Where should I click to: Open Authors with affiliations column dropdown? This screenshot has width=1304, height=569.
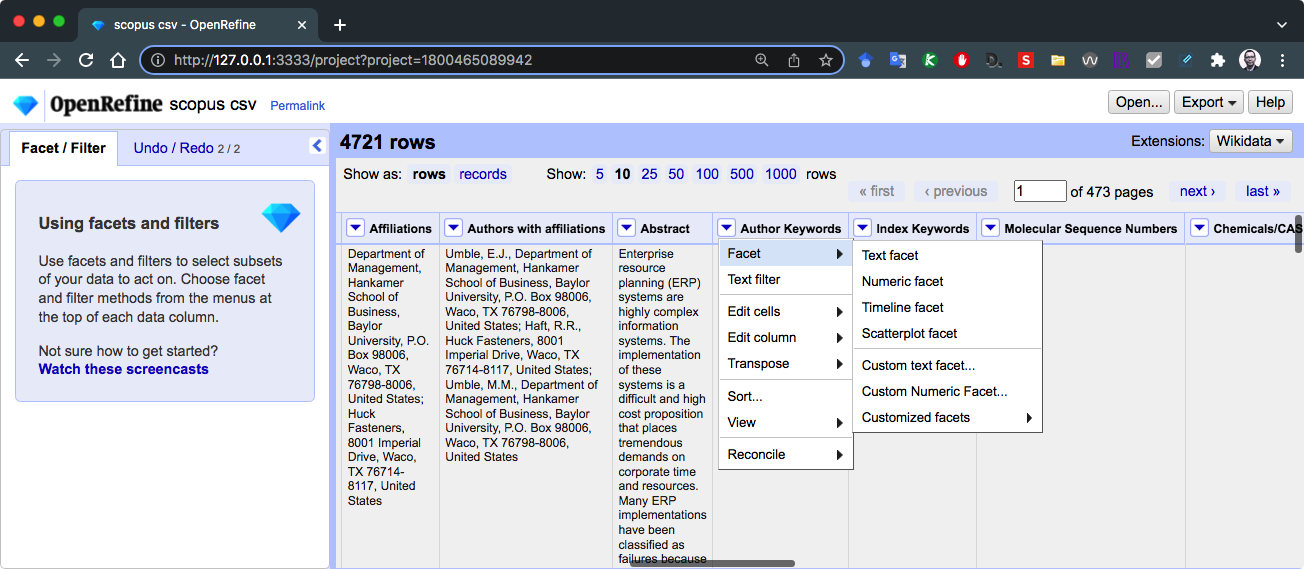tap(453, 228)
